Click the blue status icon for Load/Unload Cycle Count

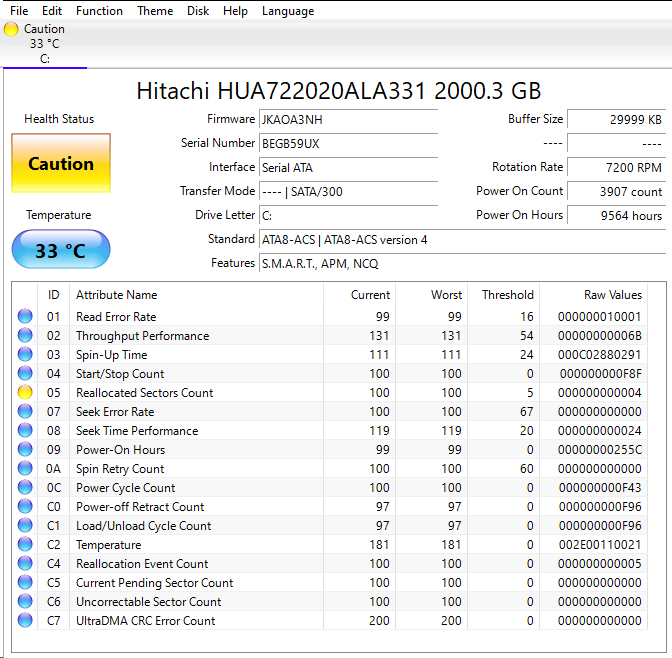click(x=25, y=525)
